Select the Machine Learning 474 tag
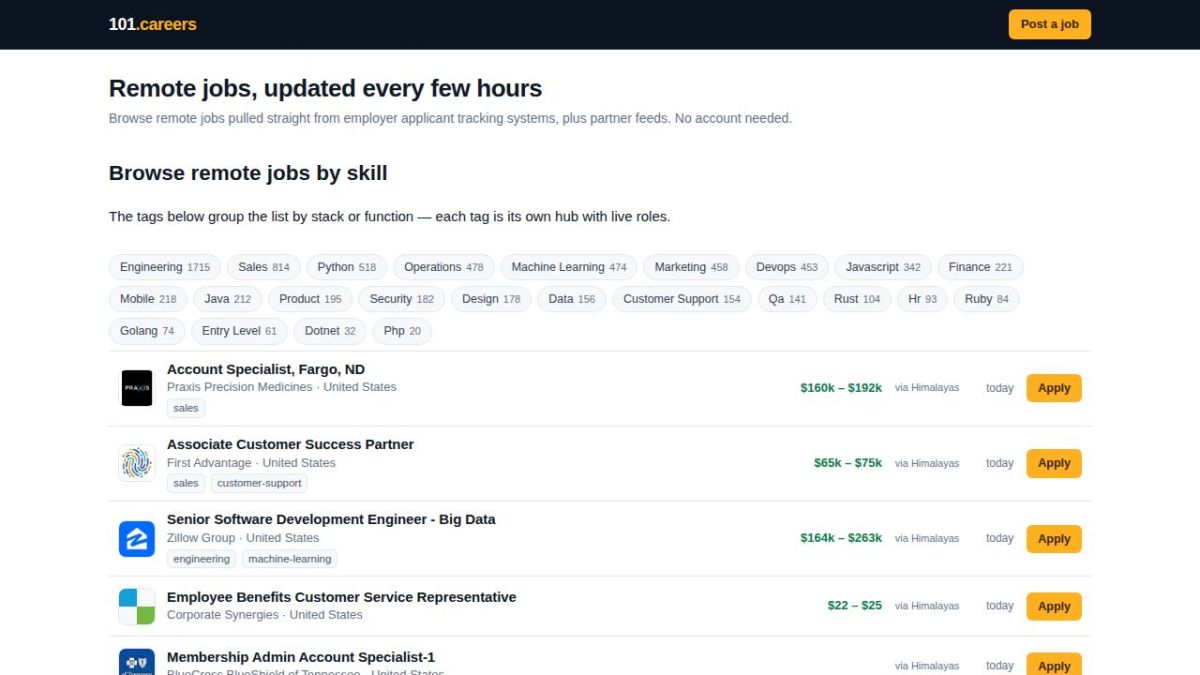Viewport: 1200px width, 675px height. click(x=569, y=267)
